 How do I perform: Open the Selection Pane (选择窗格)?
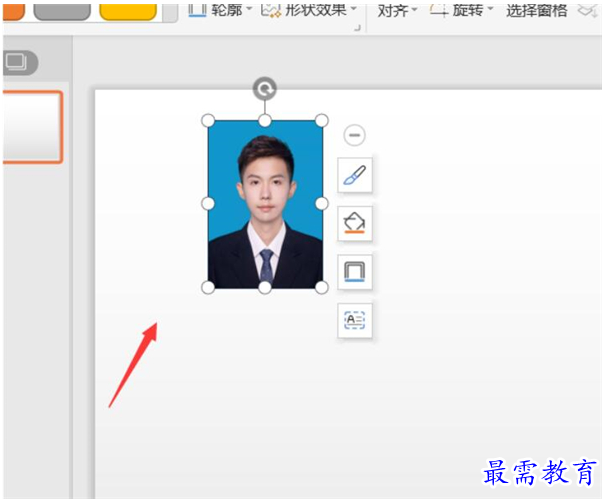click(537, 11)
